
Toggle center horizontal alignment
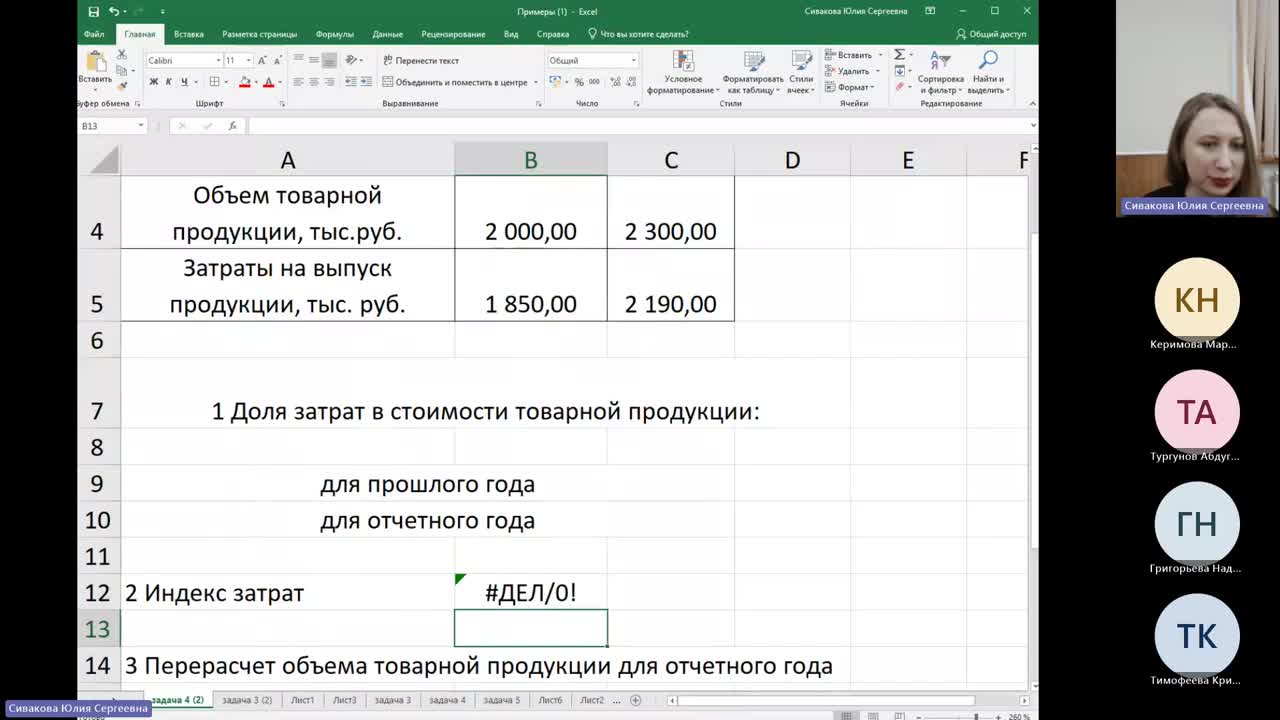(313, 82)
